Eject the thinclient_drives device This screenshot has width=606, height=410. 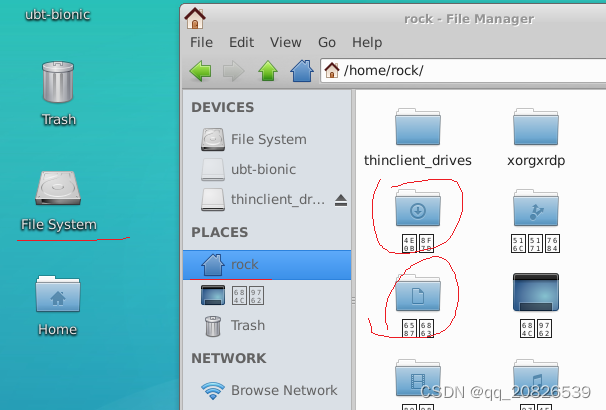tap(341, 200)
